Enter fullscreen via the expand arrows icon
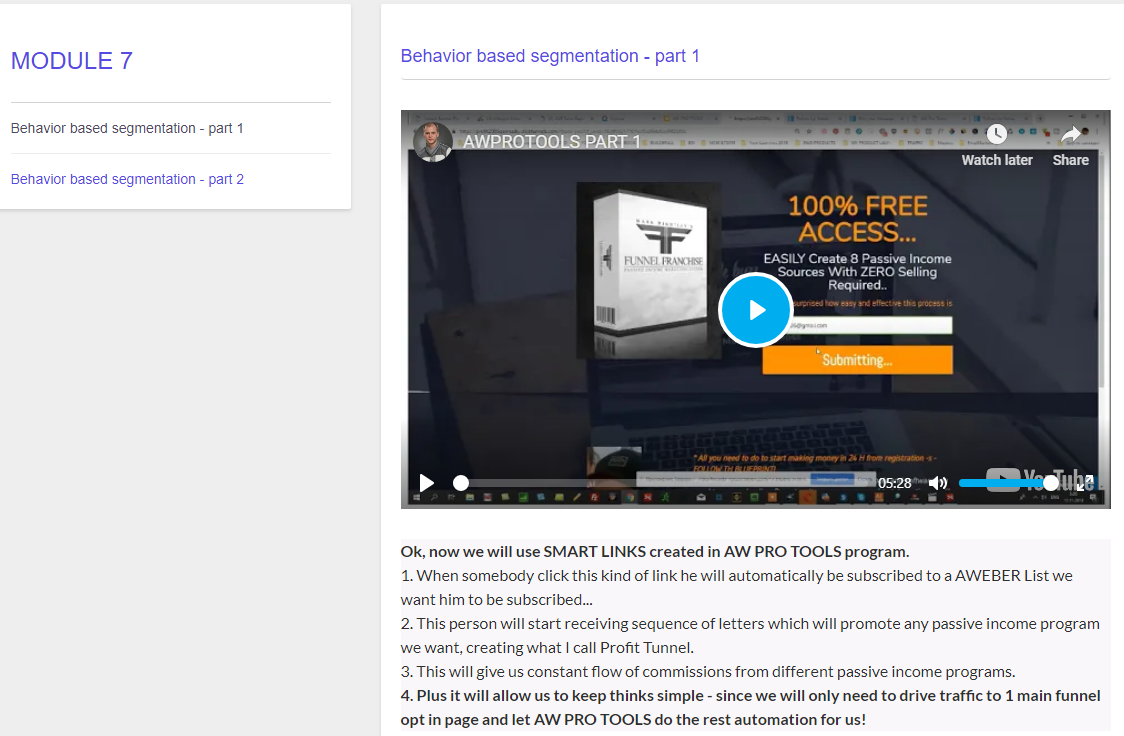This screenshot has width=1124, height=736. 1086,483
